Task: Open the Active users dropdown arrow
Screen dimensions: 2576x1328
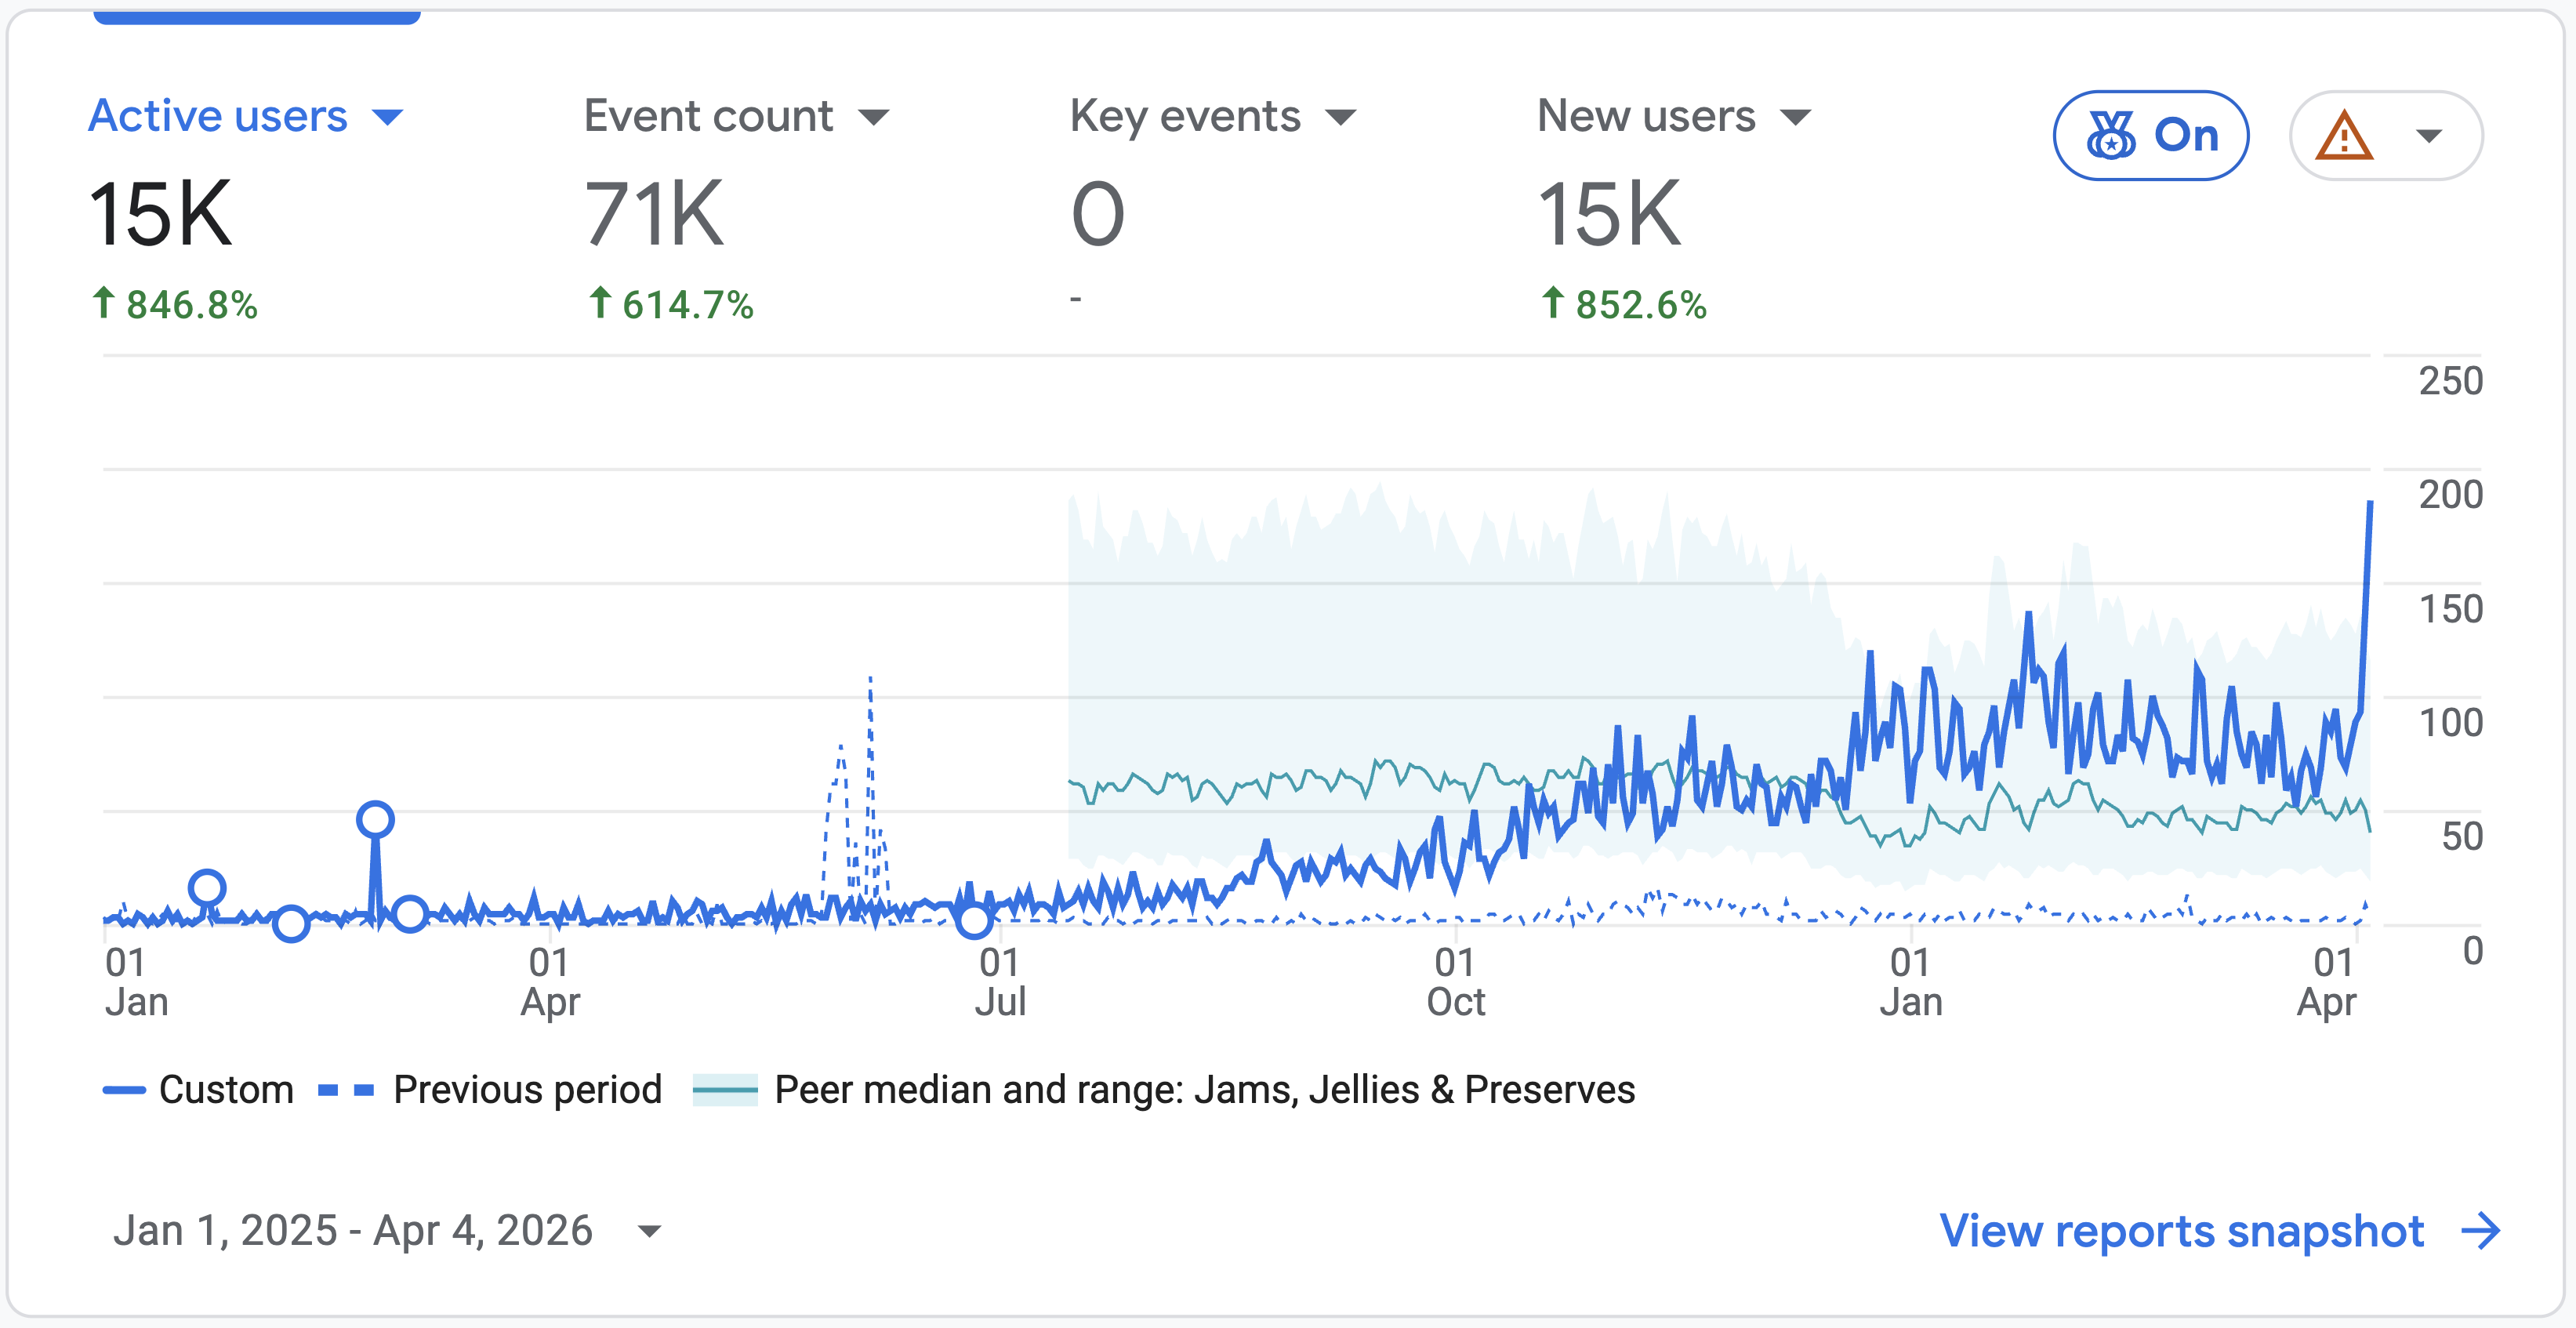Action: click(387, 118)
